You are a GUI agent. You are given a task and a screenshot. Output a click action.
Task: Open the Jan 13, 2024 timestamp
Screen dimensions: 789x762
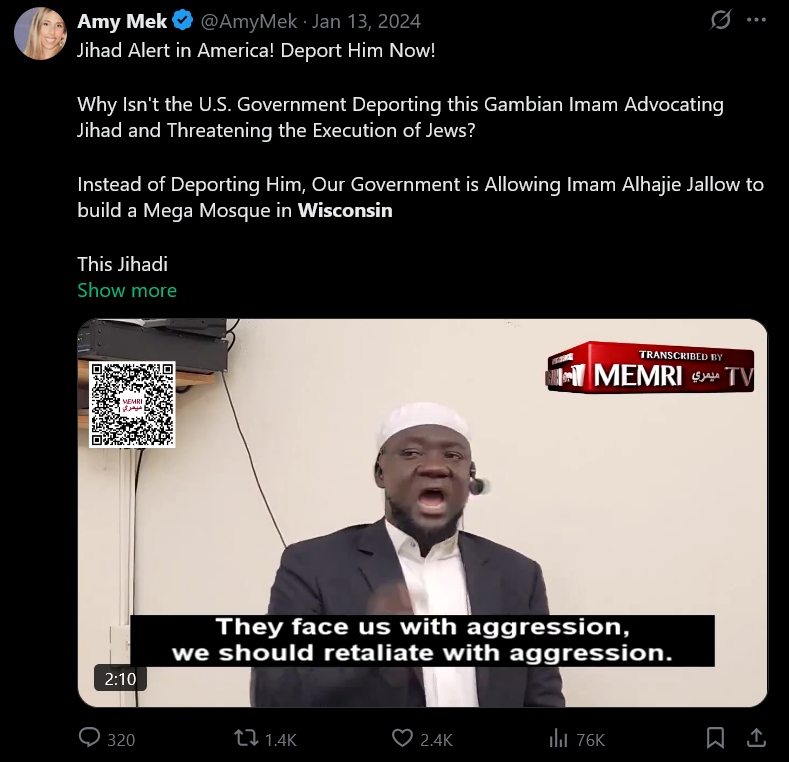366,21
